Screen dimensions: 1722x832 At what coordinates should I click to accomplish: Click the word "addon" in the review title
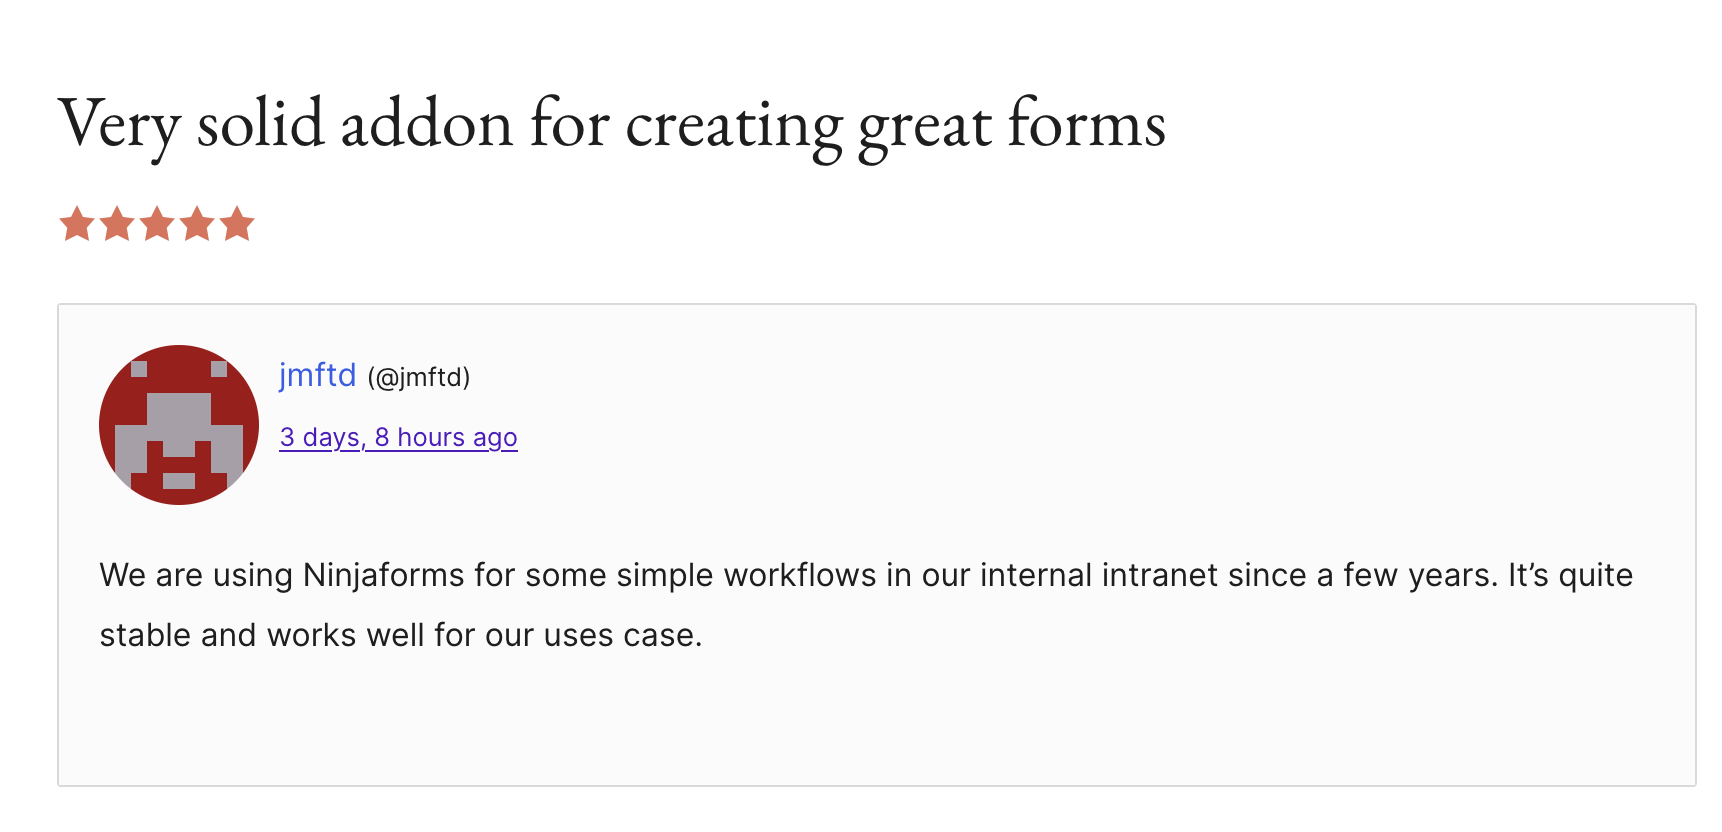pyautogui.click(x=427, y=126)
